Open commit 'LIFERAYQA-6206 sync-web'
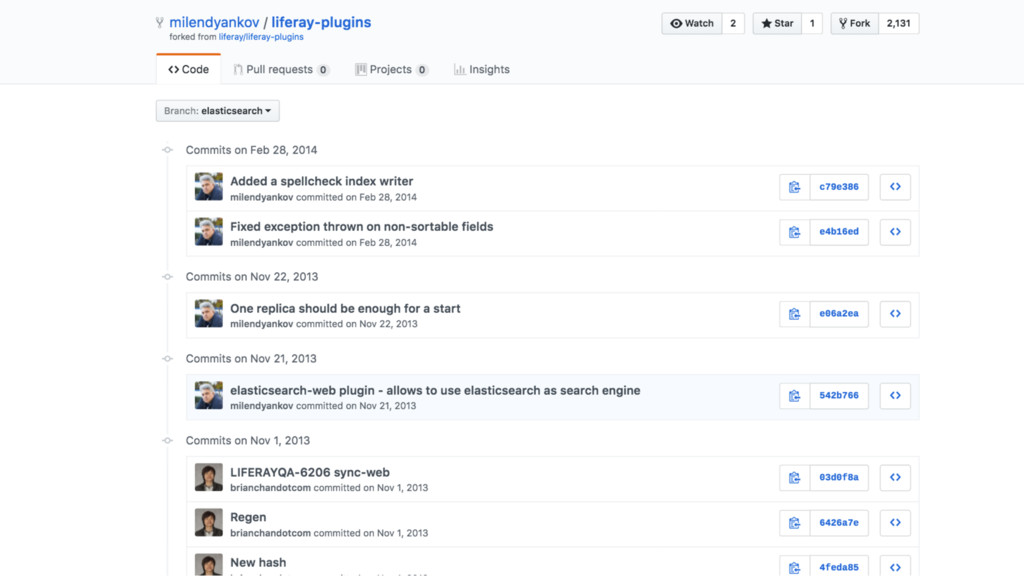This screenshot has height=576, width=1024. click(310, 472)
